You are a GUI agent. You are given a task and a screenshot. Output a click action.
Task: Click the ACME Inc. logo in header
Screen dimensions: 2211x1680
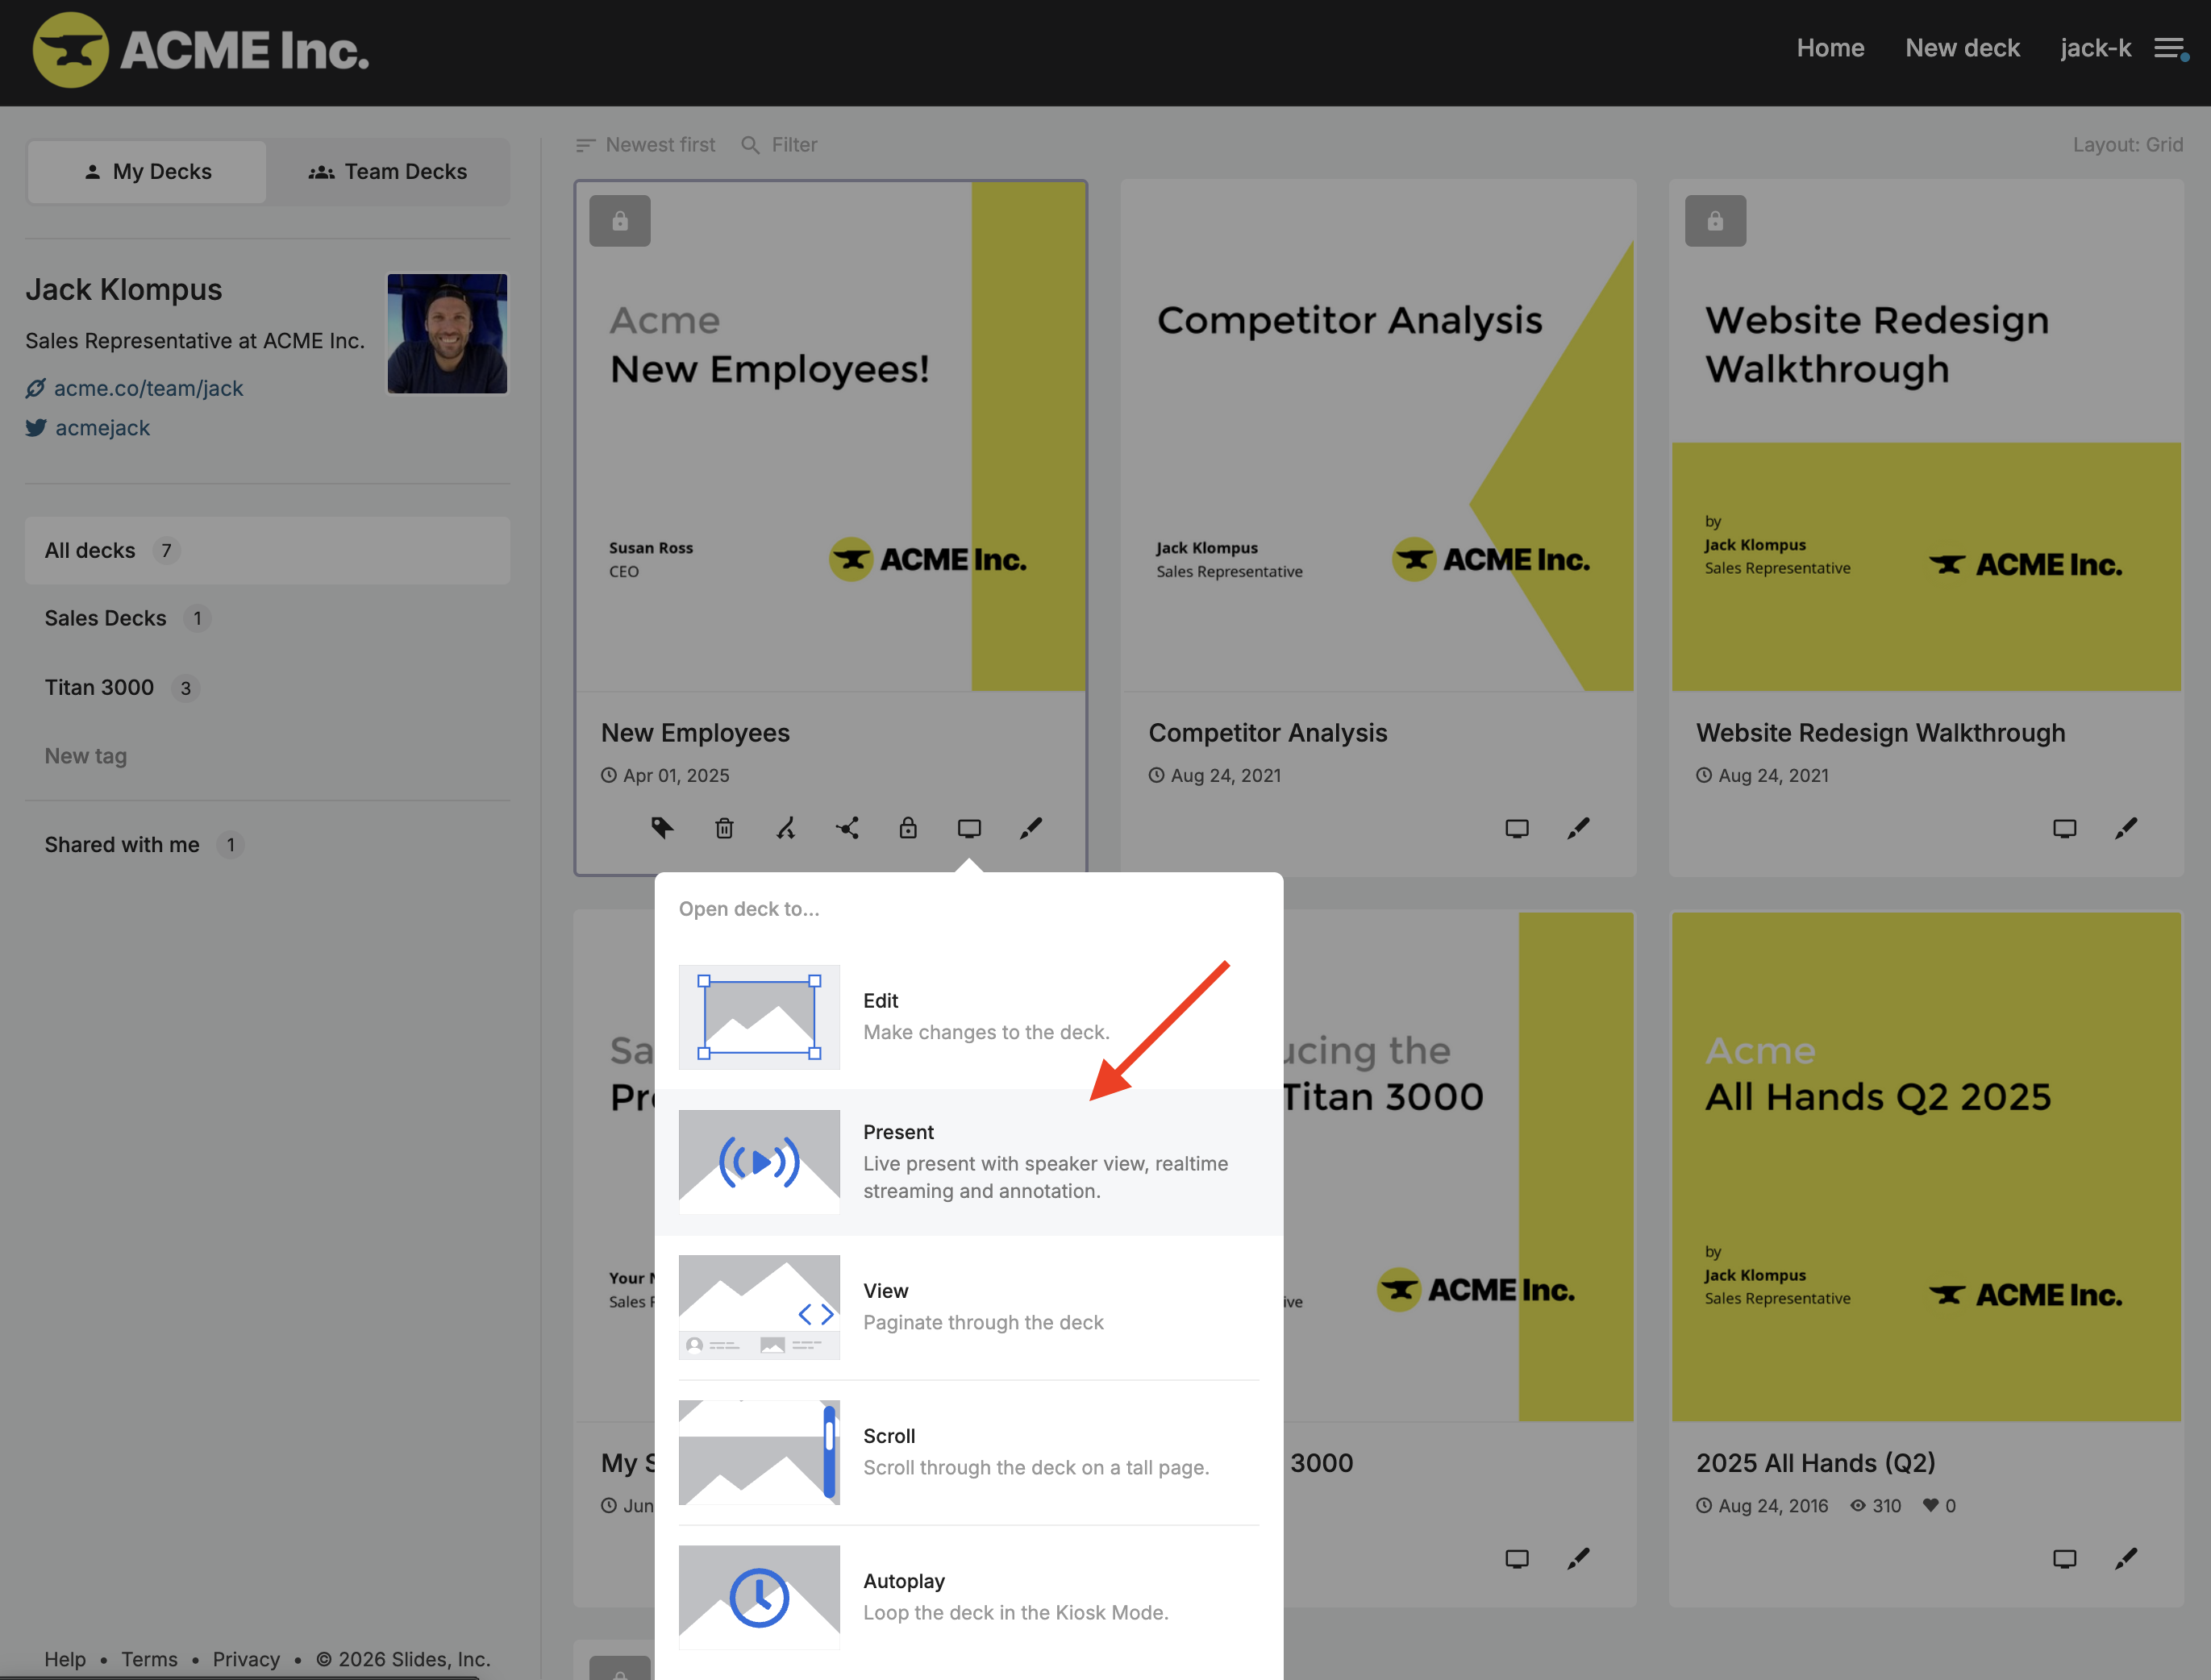click(x=201, y=50)
